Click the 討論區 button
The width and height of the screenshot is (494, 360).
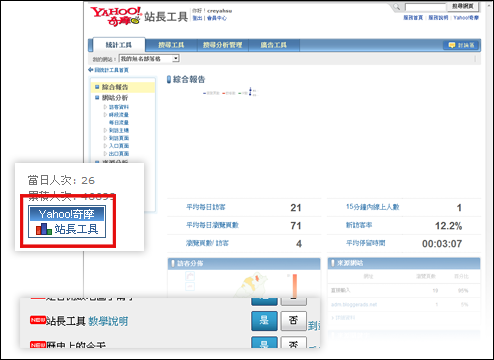pos(462,45)
